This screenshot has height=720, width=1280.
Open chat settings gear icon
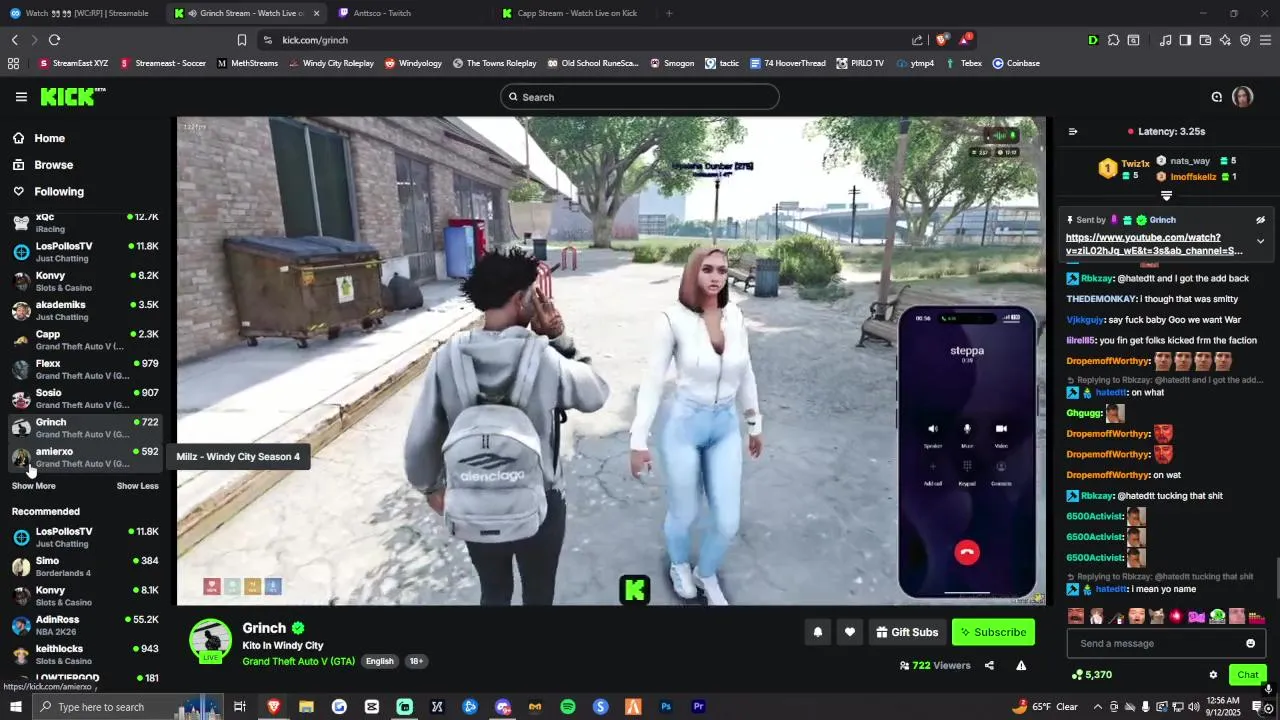pyautogui.click(x=1213, y=675)
